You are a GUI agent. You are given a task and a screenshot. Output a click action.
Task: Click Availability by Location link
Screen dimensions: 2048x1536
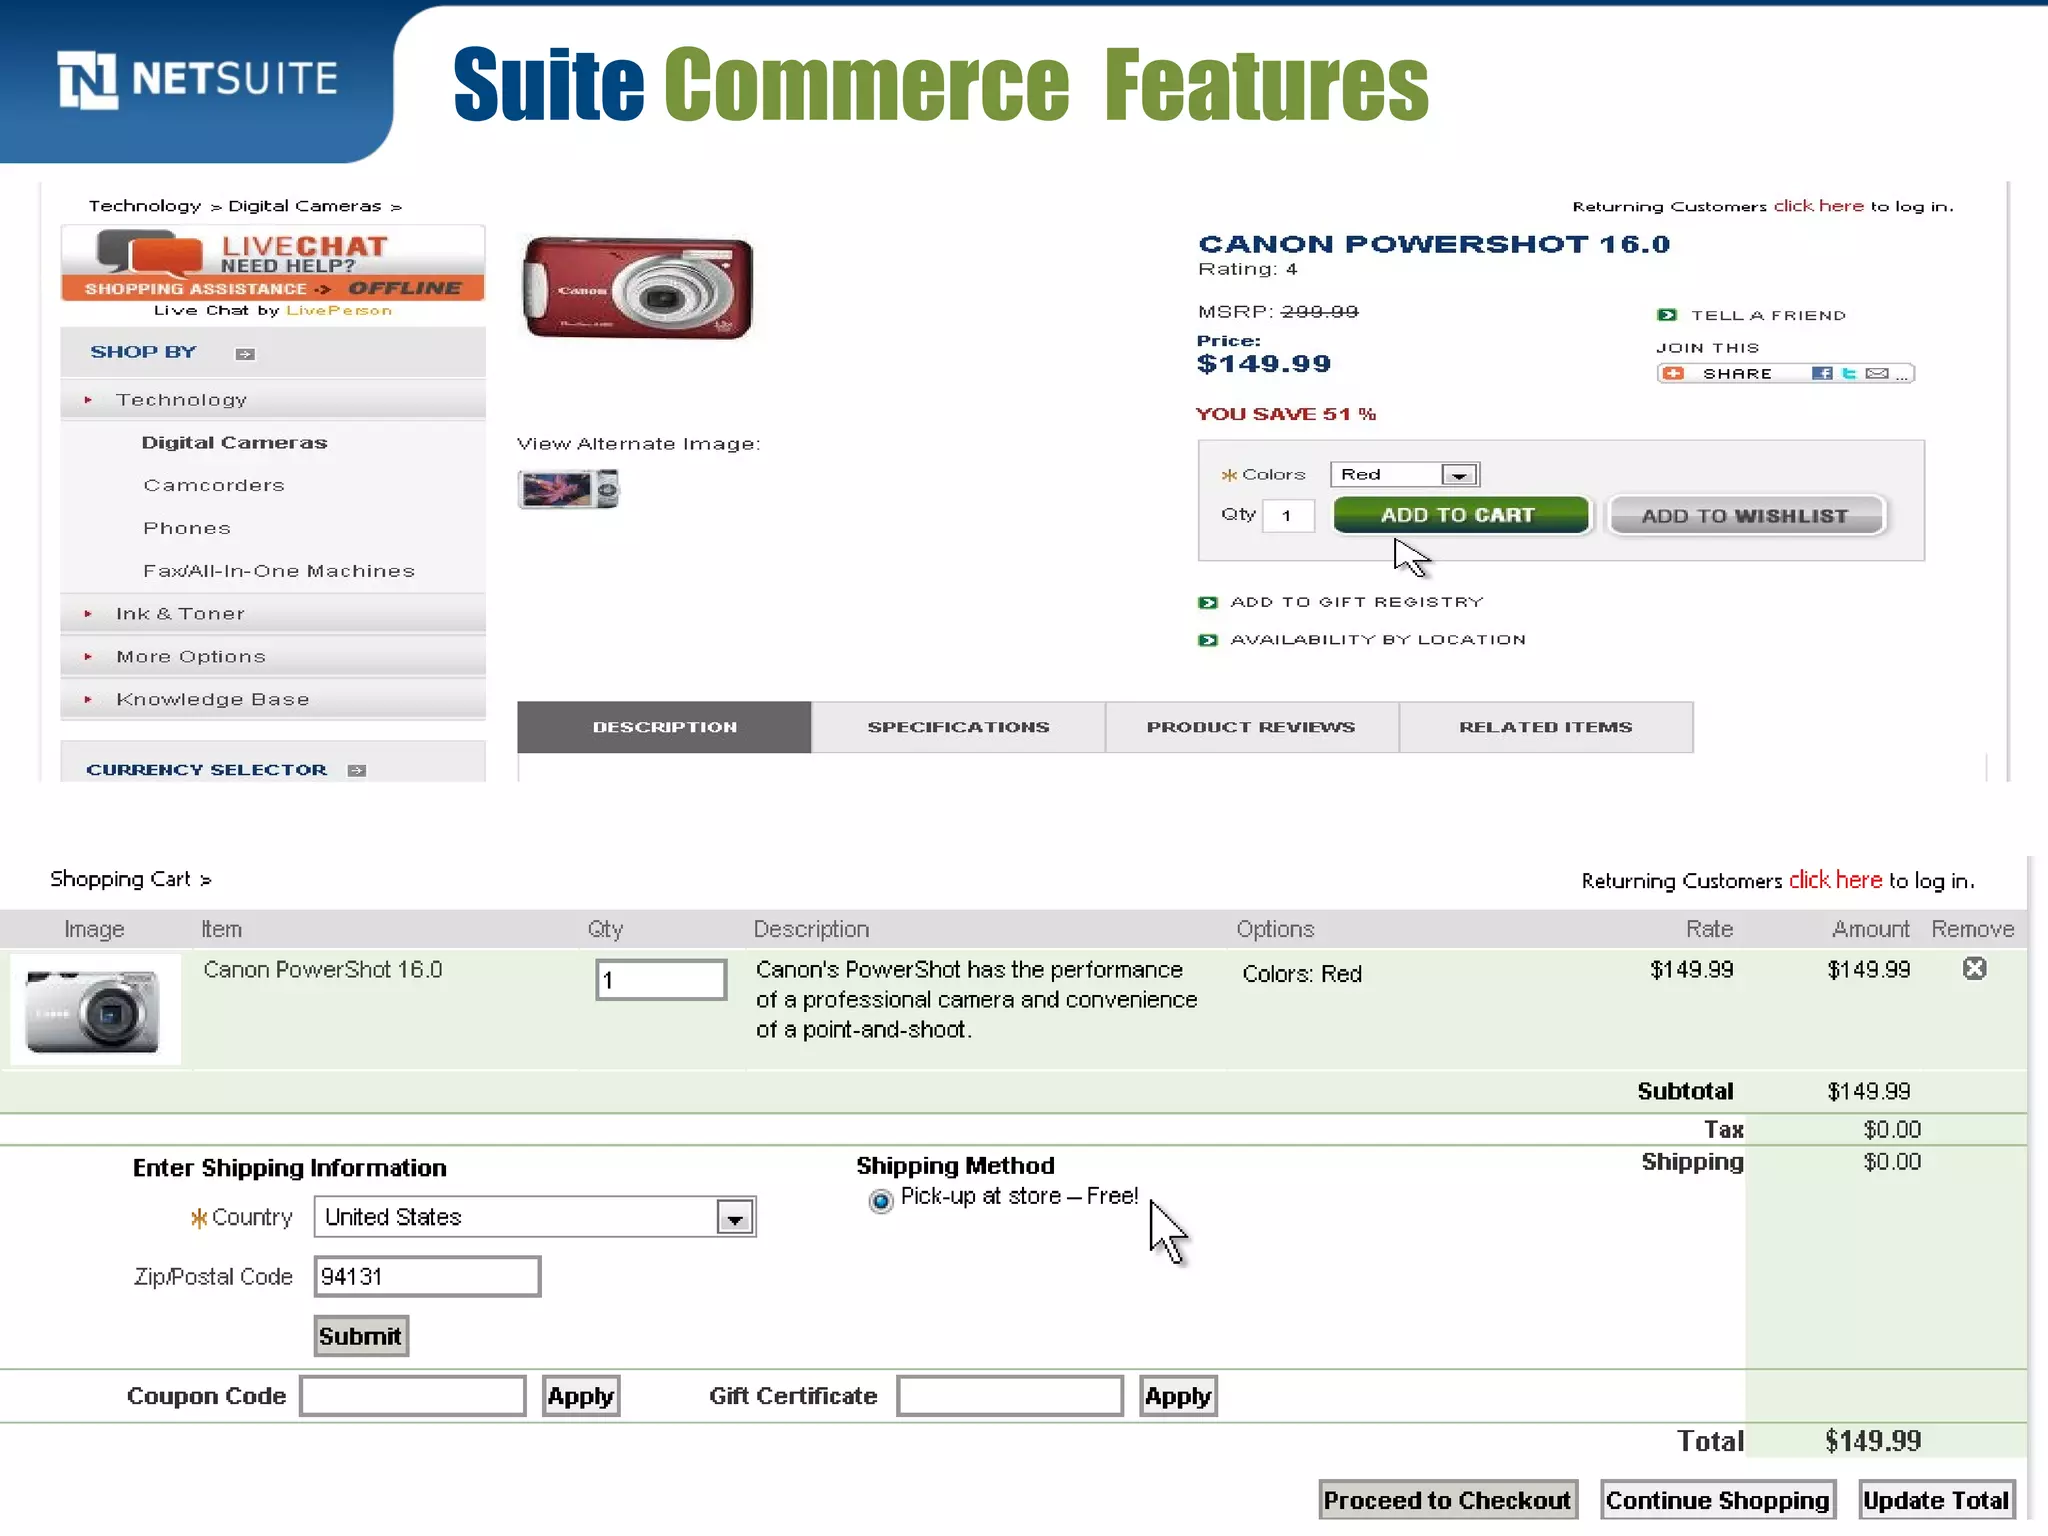(x=1378, y=640)
